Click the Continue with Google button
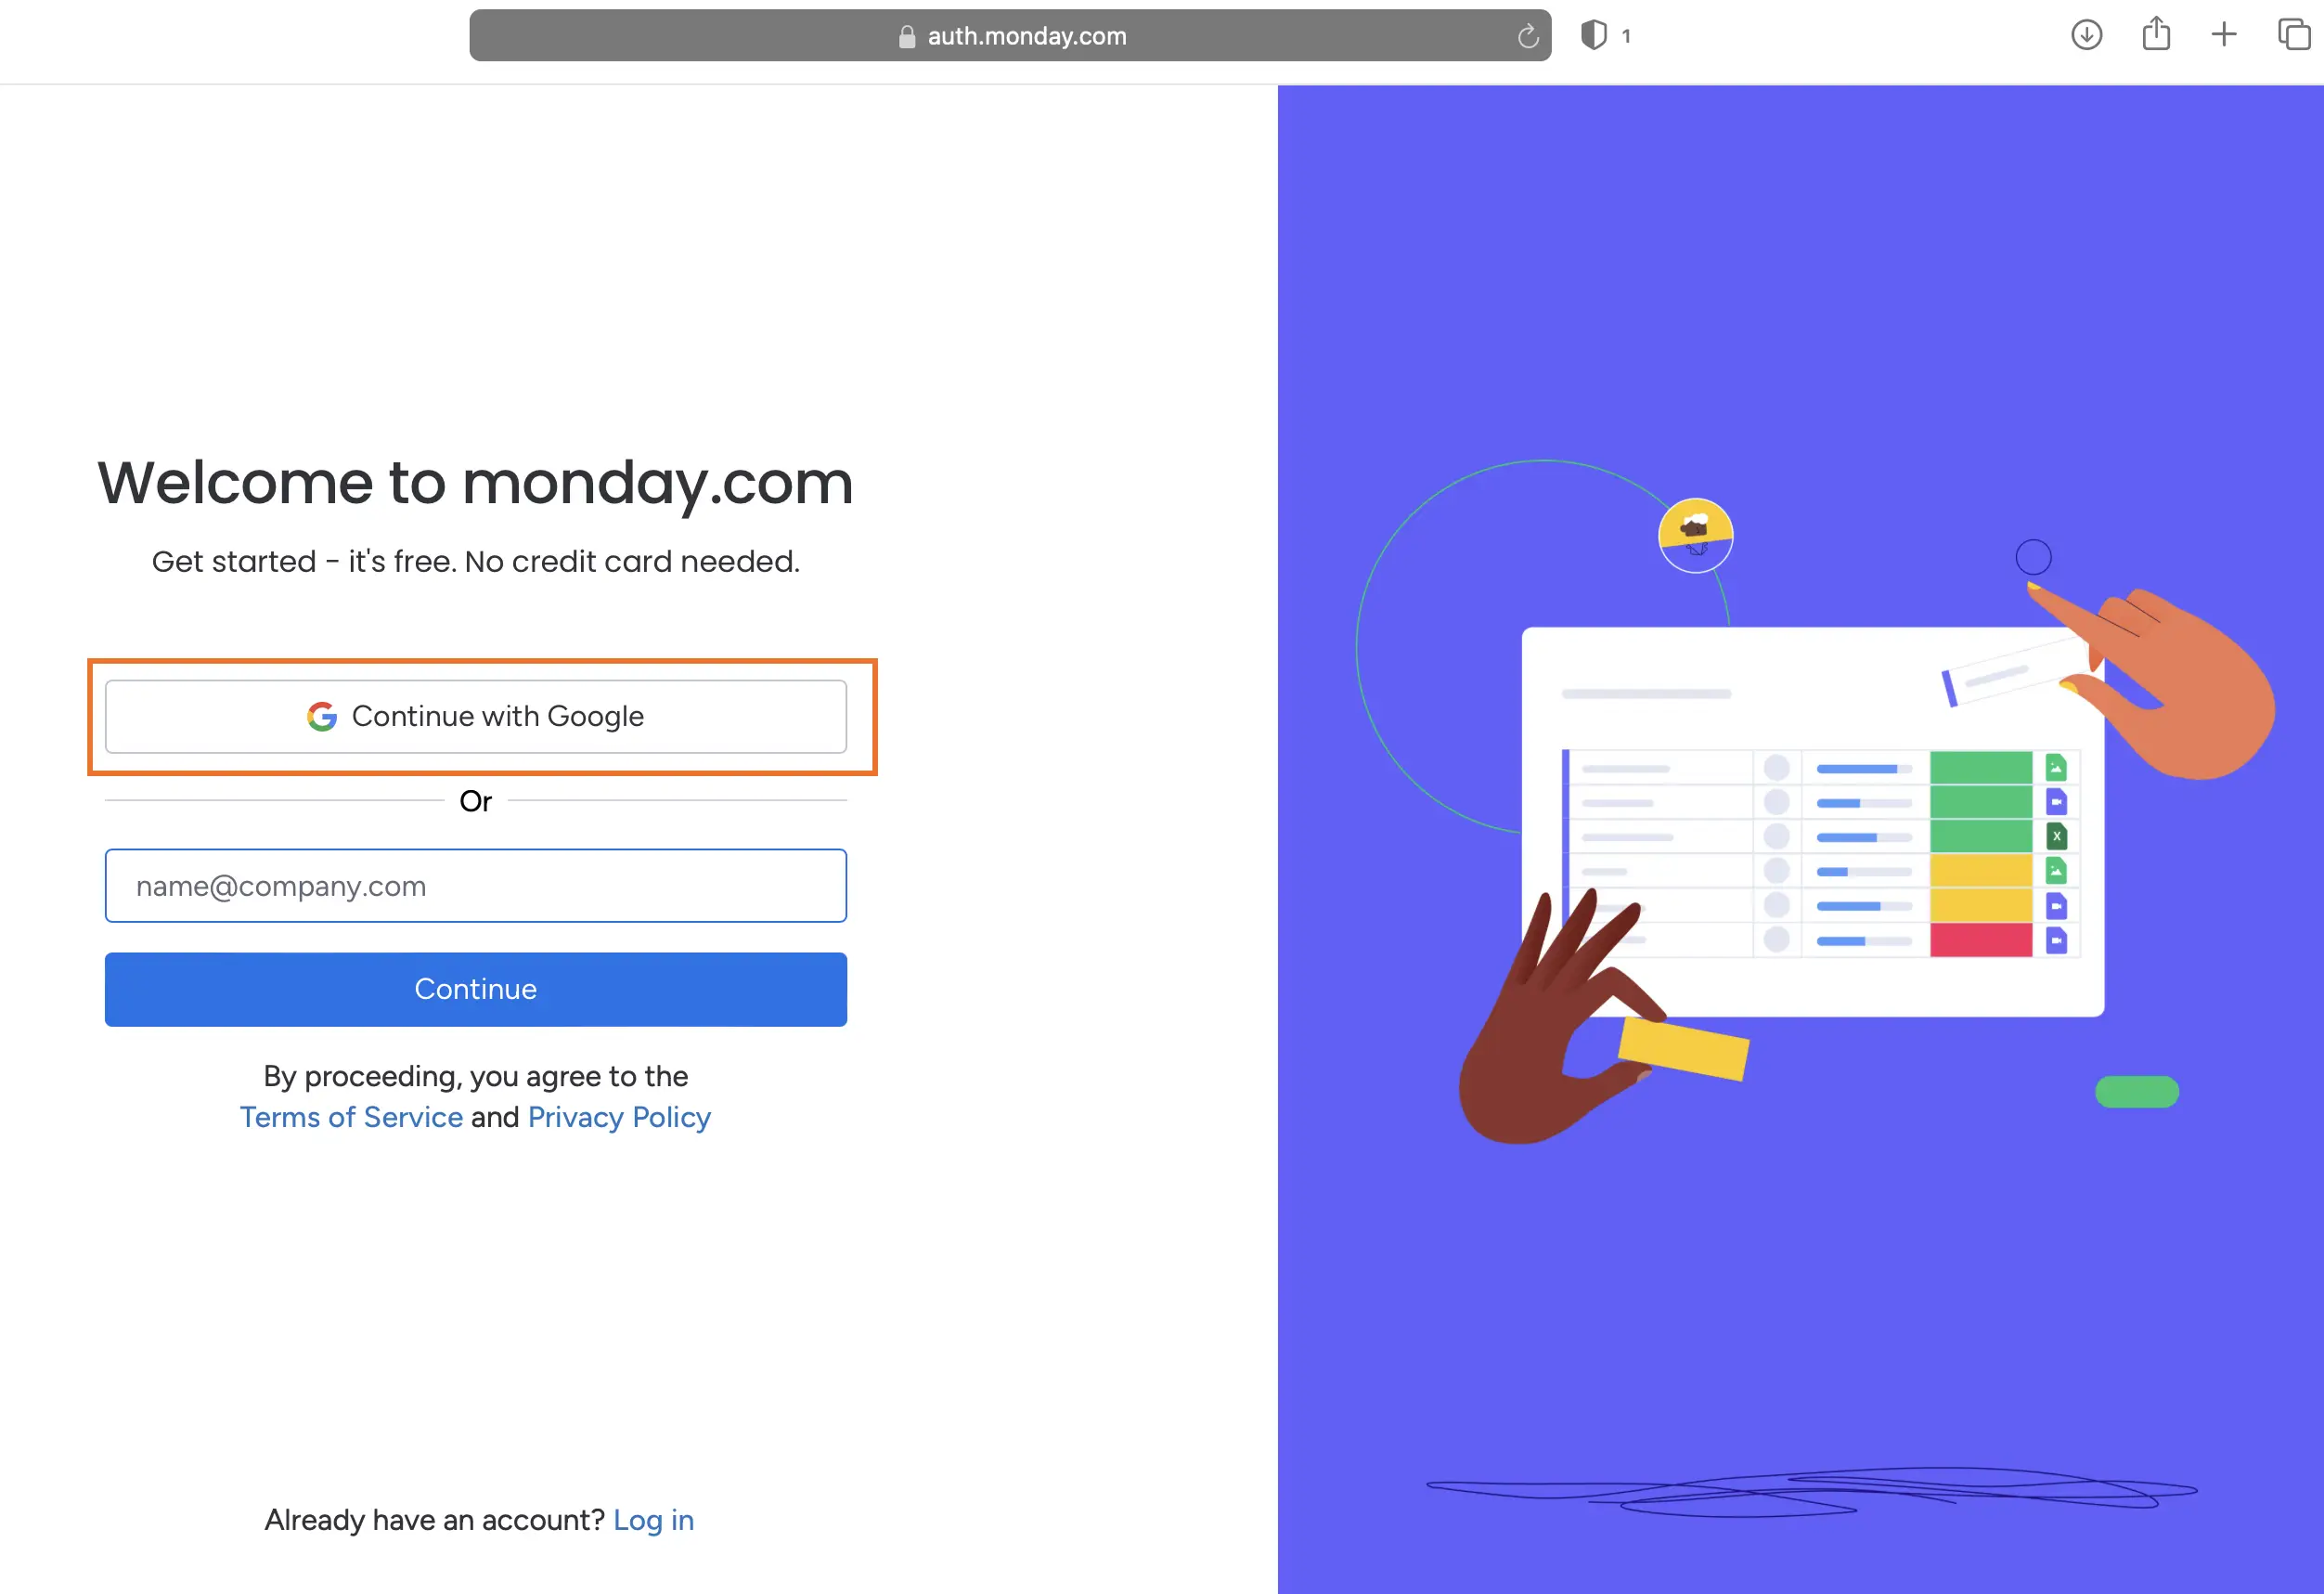Image resolution: width=2324 pixels, height=1594 pixels. click(475, 716)
